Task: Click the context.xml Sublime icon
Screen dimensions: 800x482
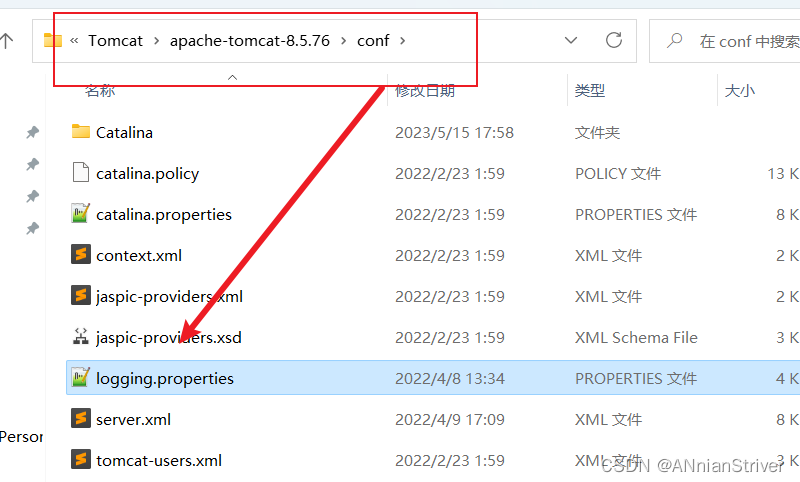Action: click(81, 254)
